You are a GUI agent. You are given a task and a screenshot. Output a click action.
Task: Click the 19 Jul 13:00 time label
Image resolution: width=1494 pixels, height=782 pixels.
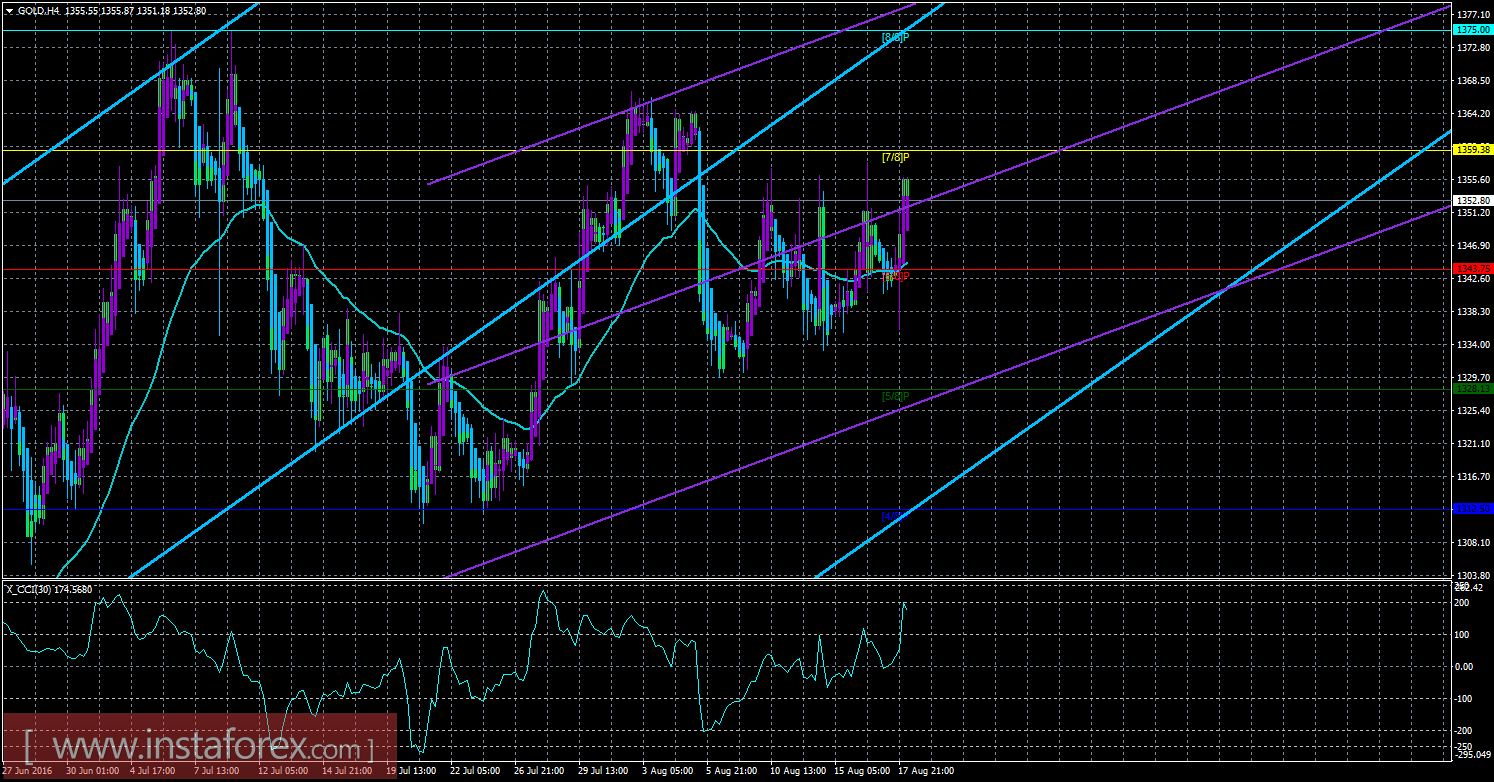(411, 772)
